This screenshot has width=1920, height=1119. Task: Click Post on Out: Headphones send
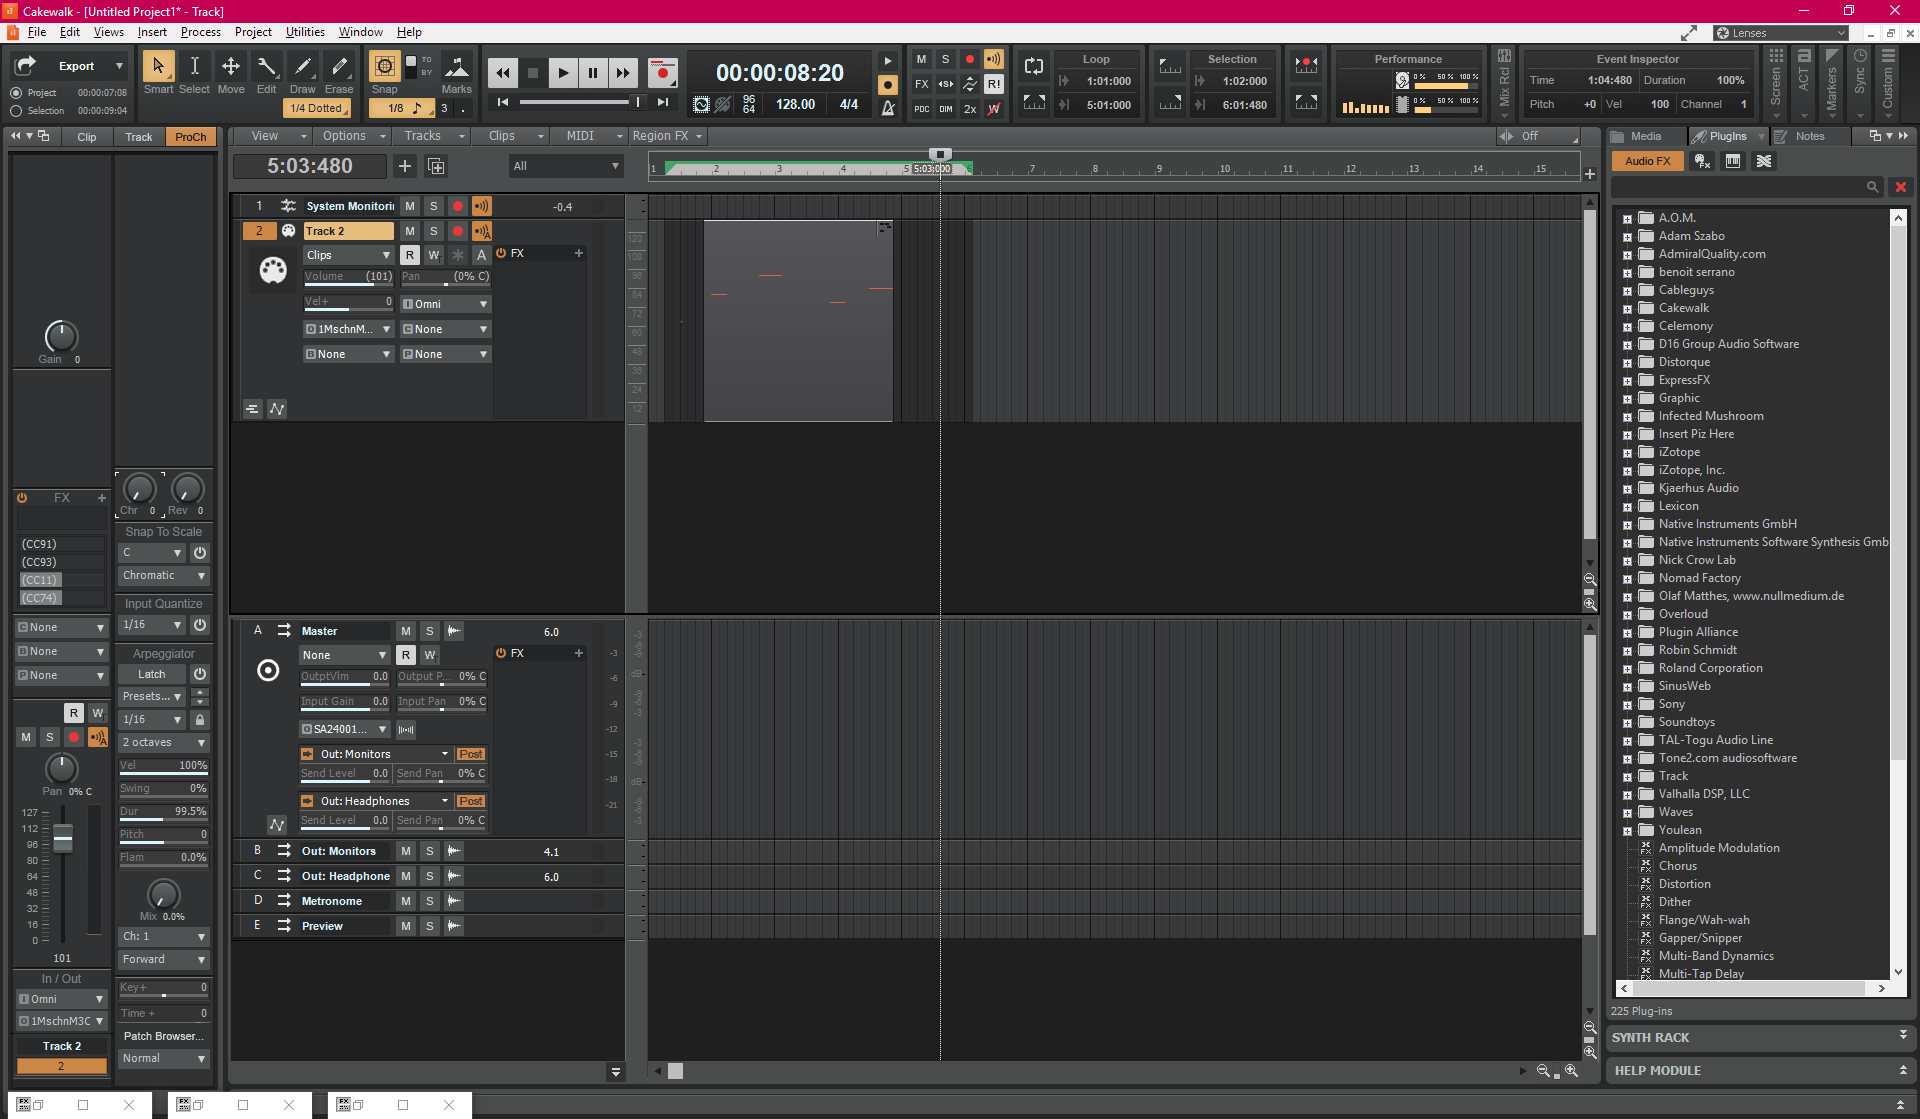470,801
